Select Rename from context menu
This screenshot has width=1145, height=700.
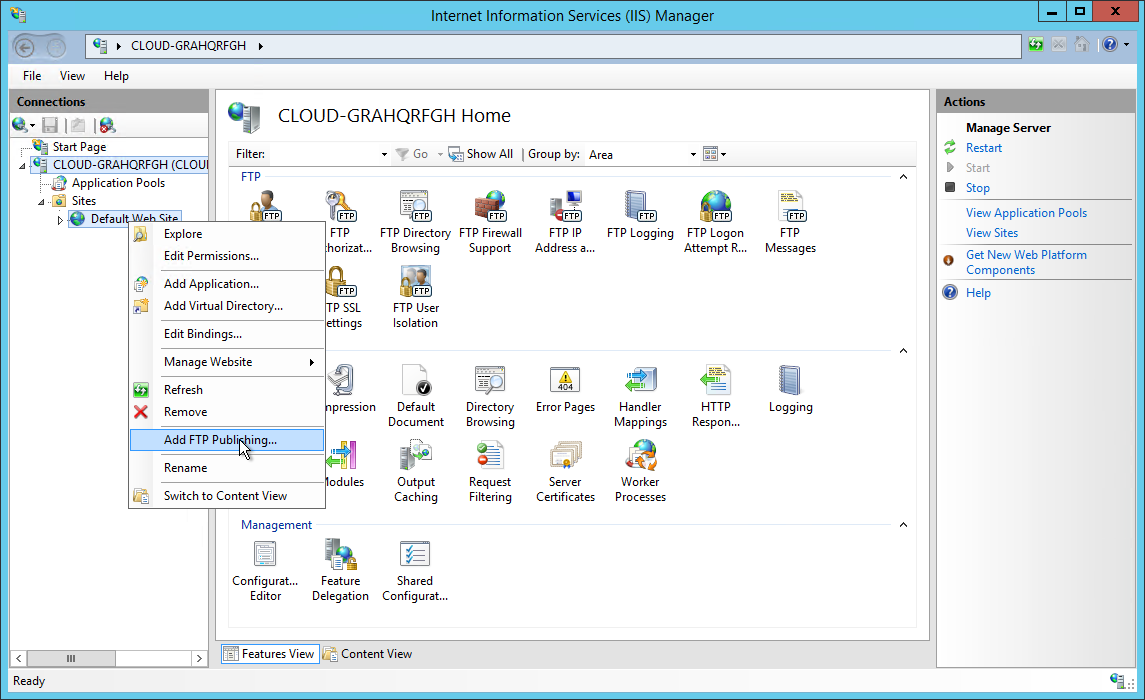pos(227,468)
